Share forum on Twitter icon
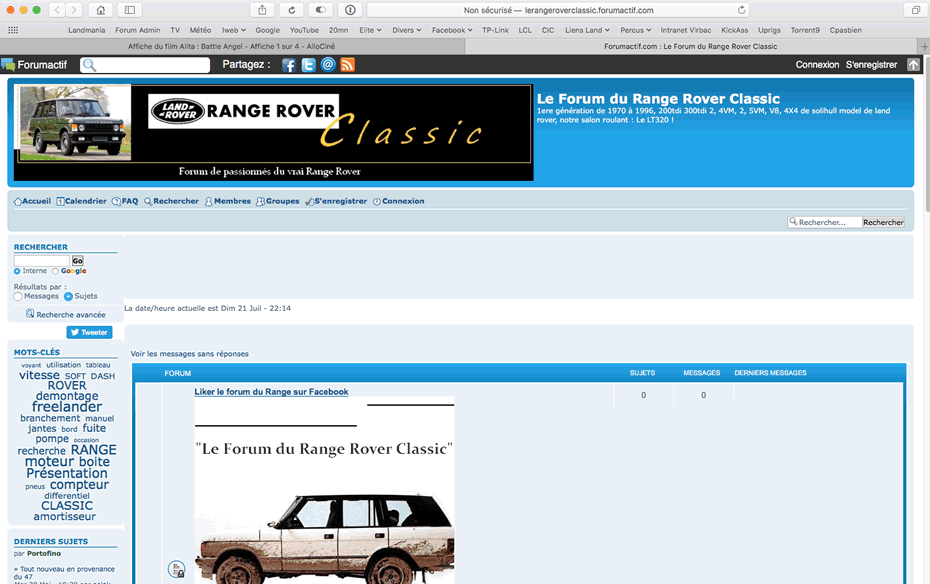This screenshot has height=584, width=930. [308, 65]
